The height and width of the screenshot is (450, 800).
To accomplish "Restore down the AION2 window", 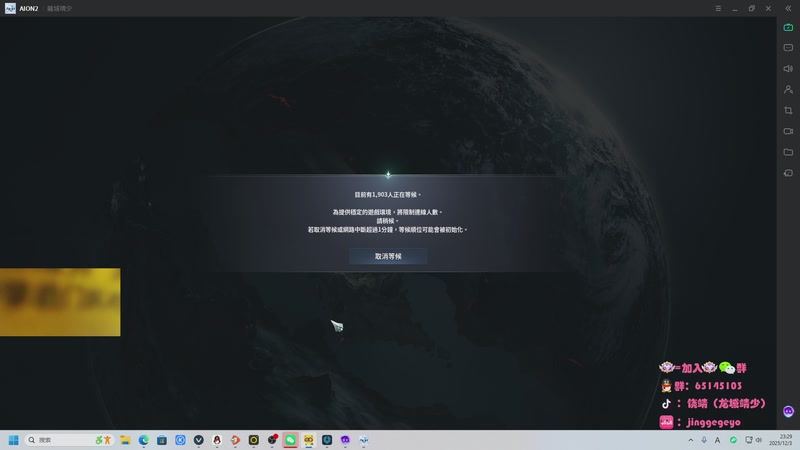I will tap(752, 9).
